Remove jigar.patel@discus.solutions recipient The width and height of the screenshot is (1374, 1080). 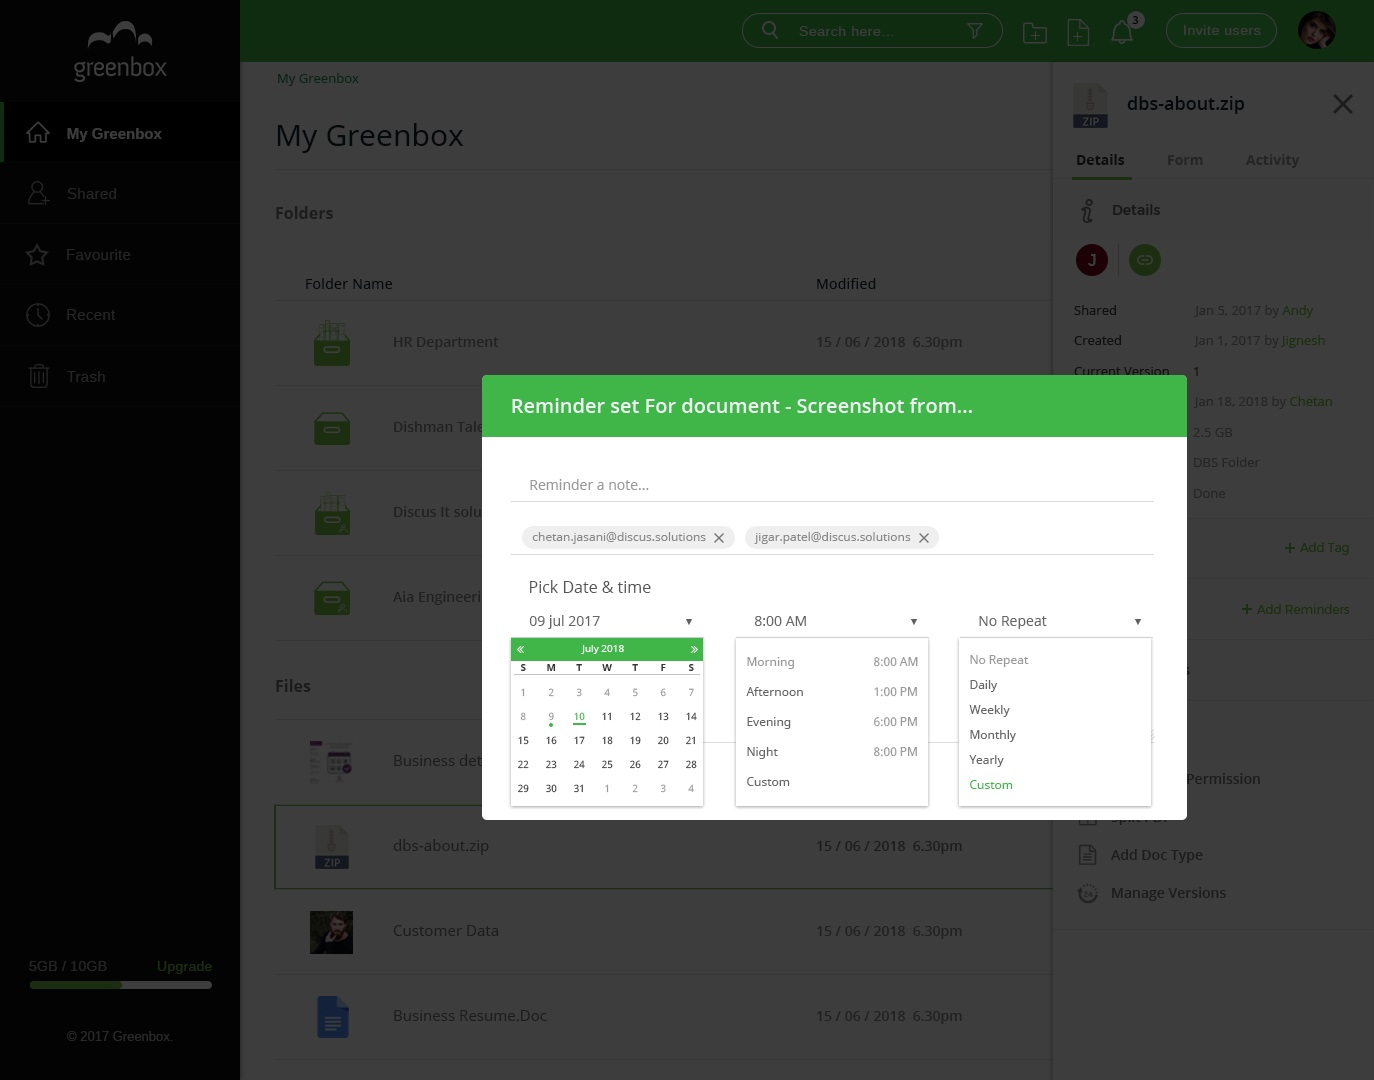click(x=924, y=538)
